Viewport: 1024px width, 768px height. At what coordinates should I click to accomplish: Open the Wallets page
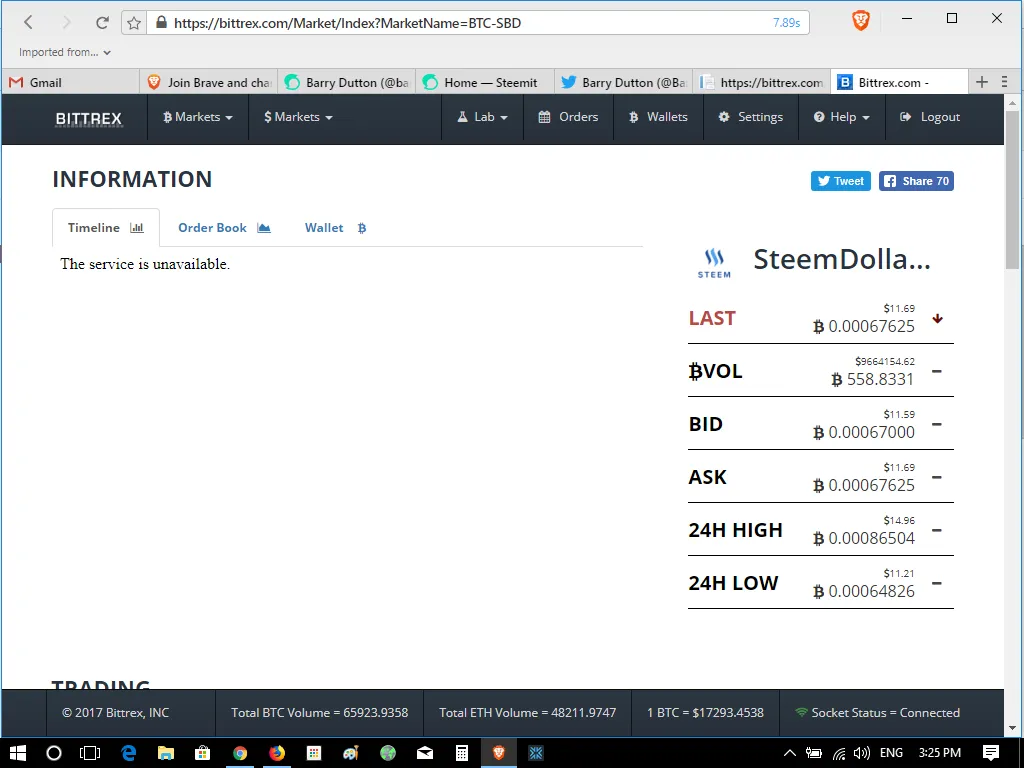click(658, 117)
